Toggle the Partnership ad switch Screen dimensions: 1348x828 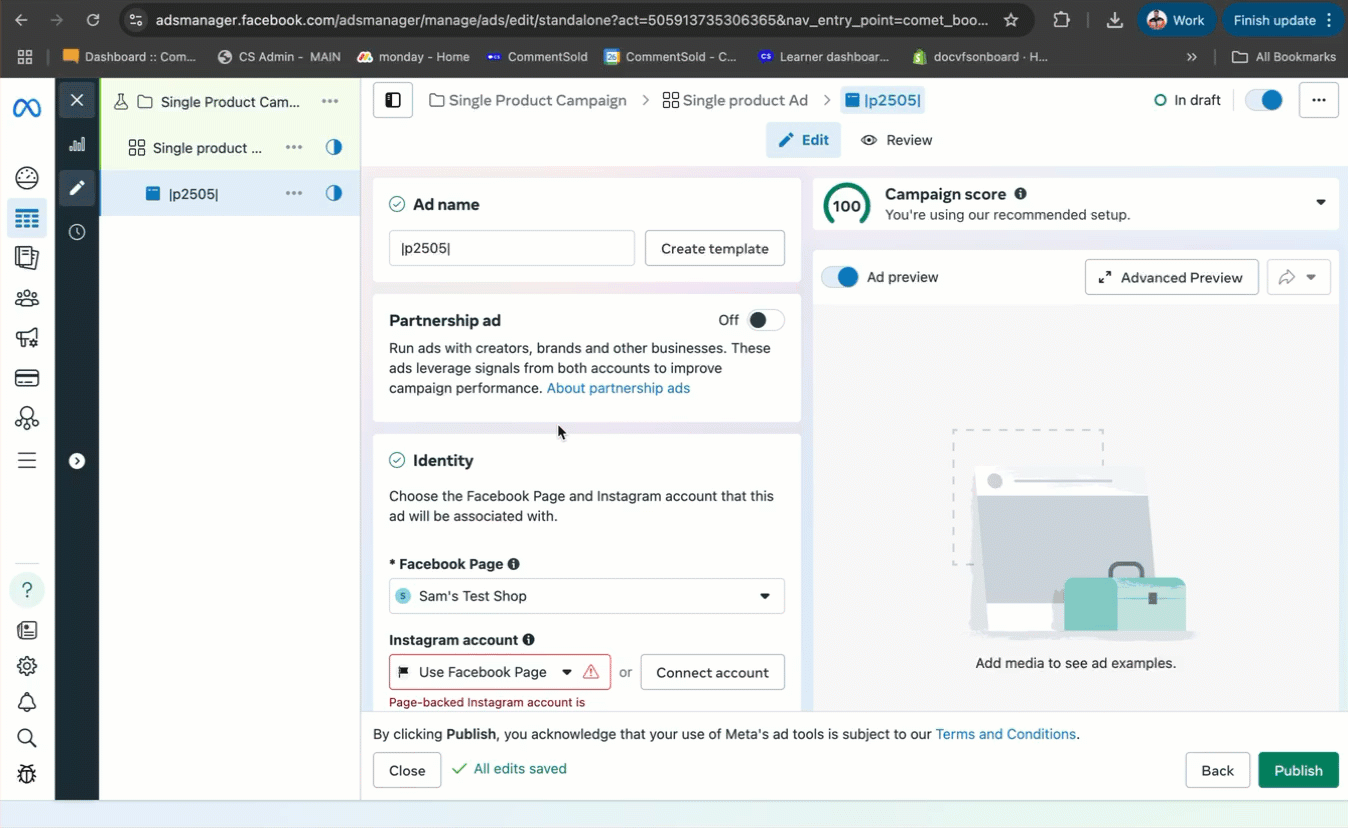[765, 320]
